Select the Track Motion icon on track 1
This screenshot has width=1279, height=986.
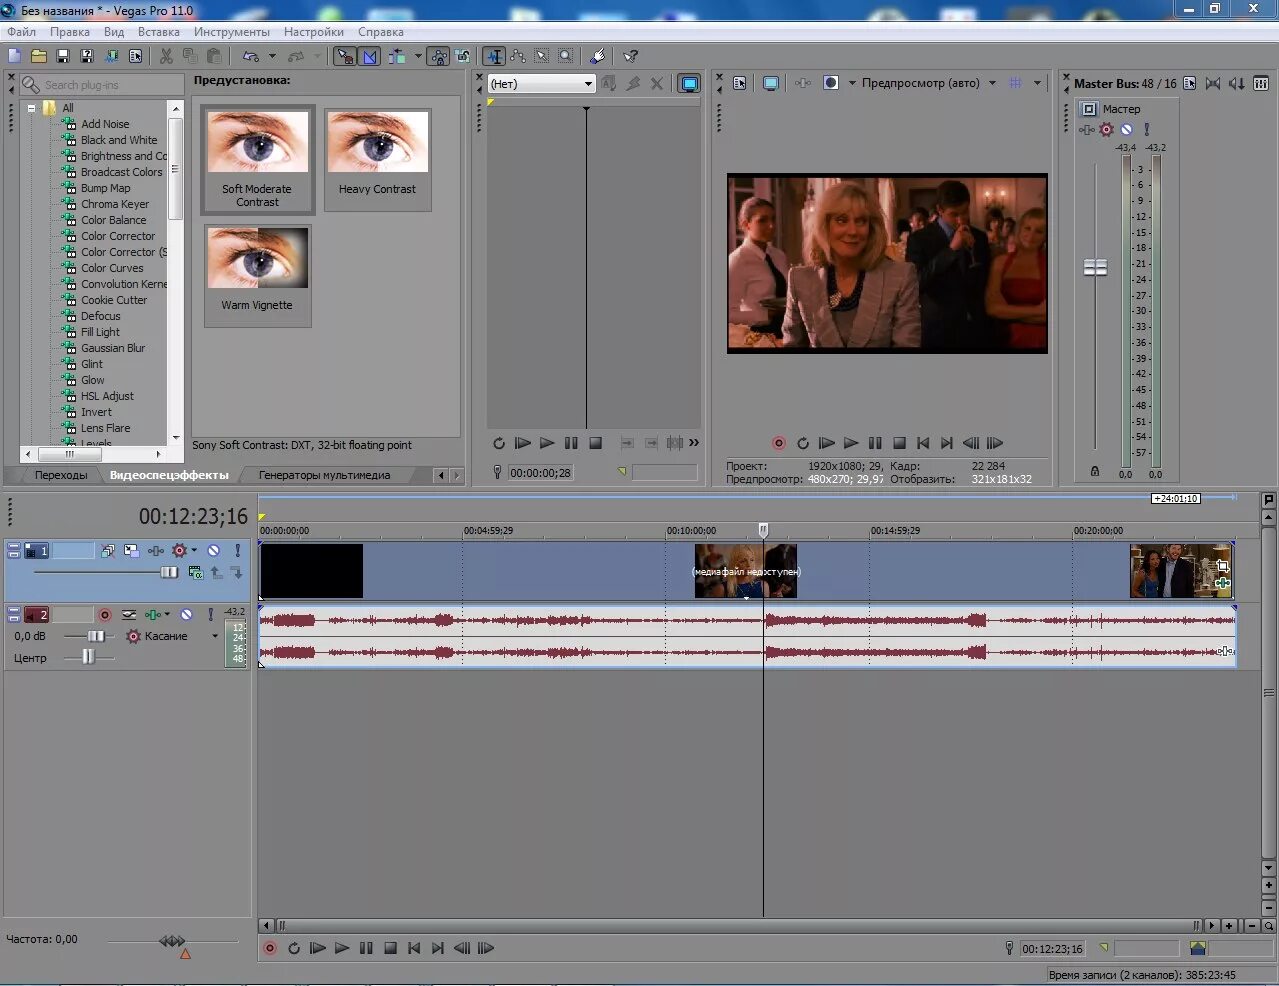(x=130, y=550)
